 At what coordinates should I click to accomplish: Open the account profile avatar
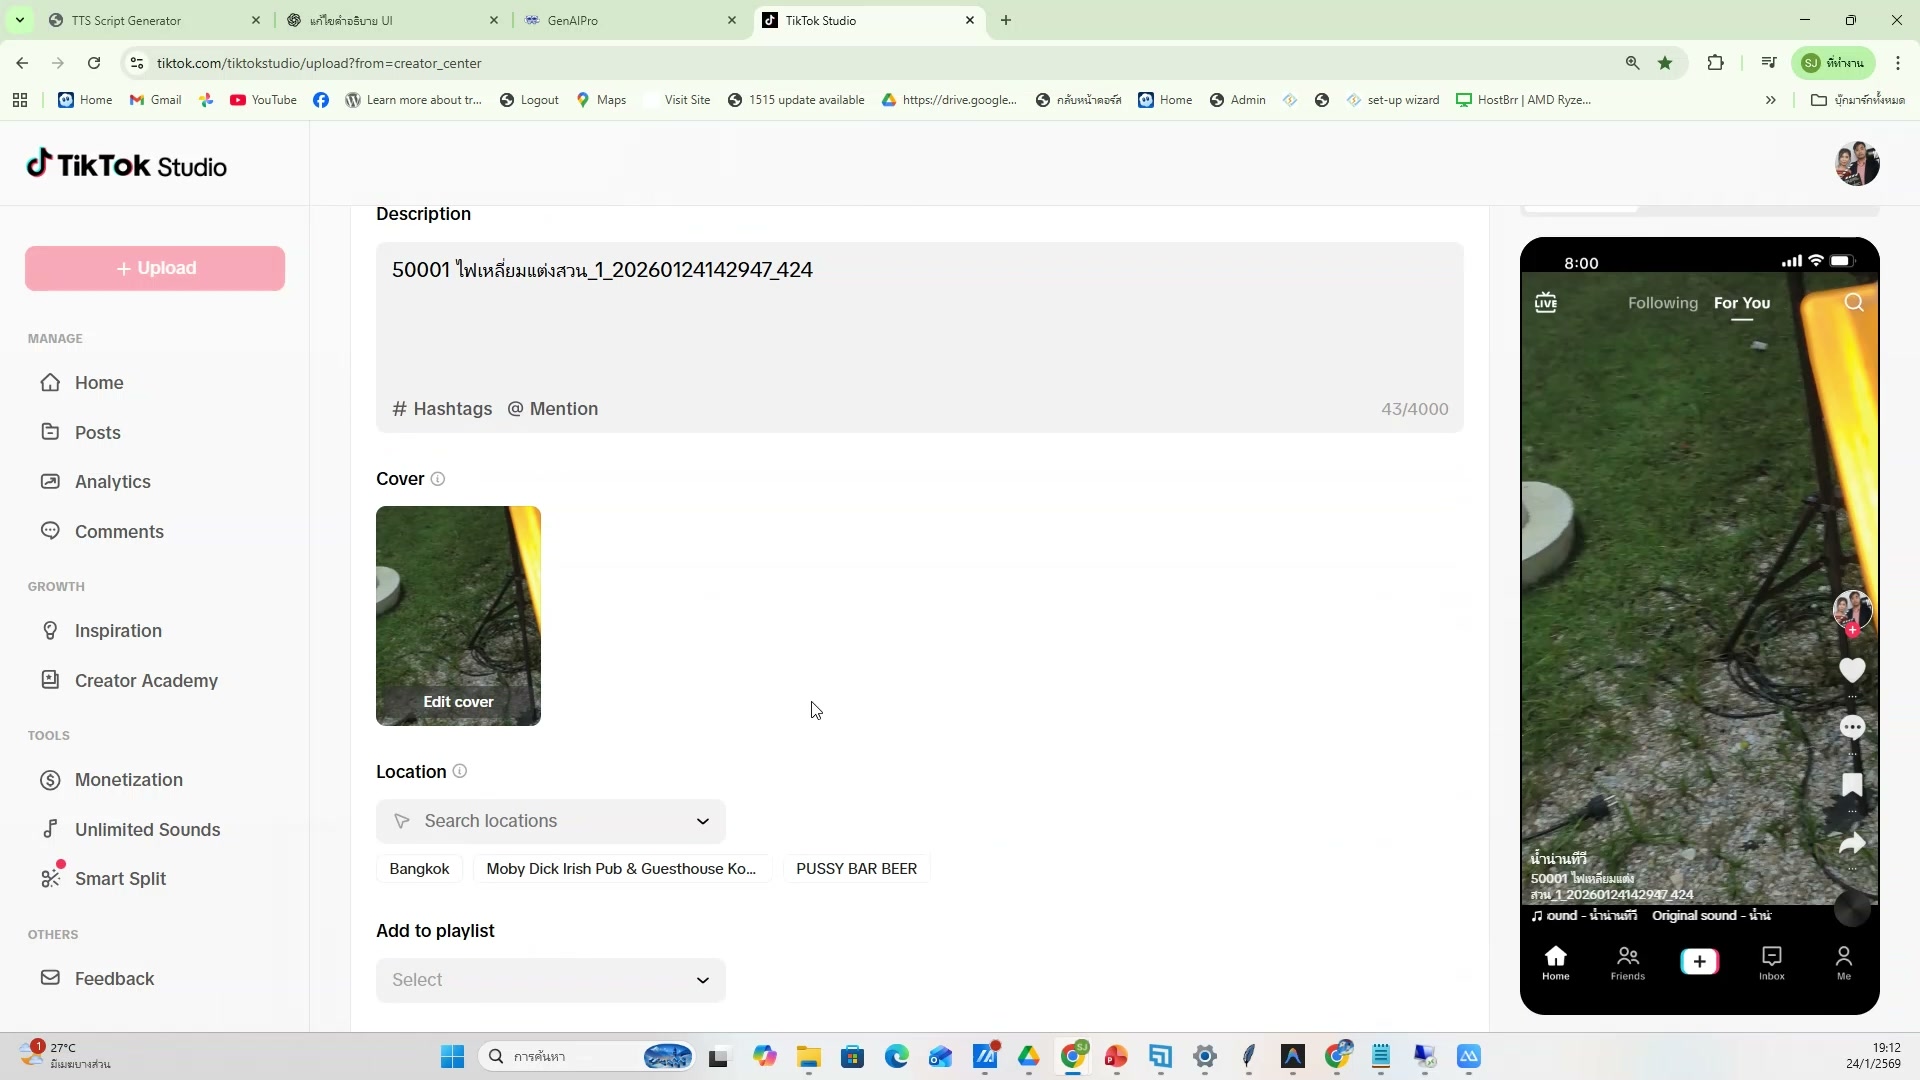[1857, 165]
